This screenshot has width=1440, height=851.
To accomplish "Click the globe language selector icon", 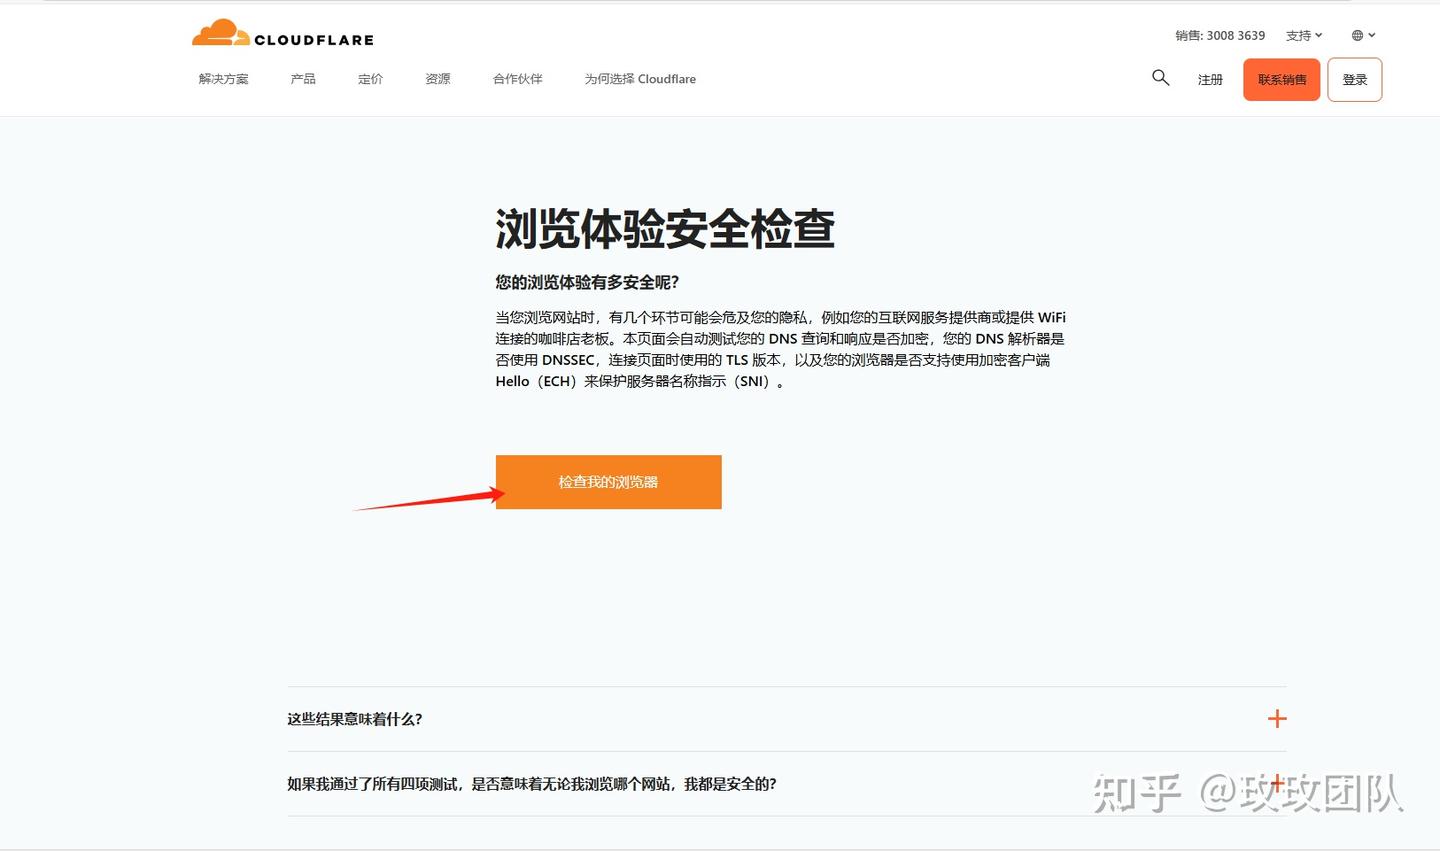I will click(x=1356, y=34).
